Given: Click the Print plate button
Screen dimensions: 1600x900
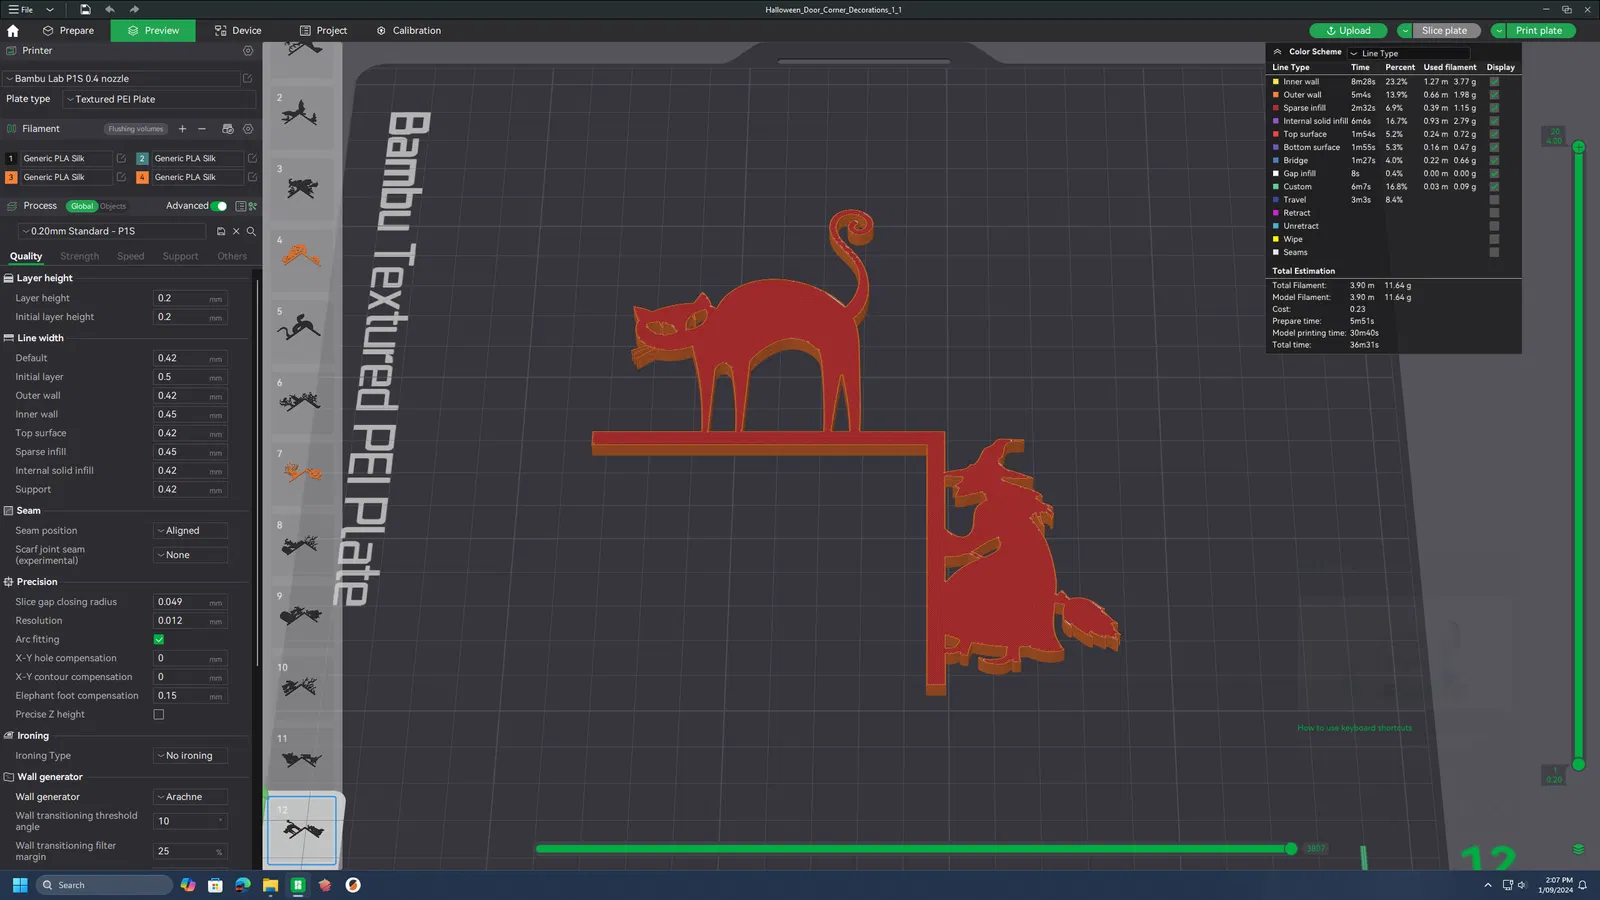Looking at the screenshot, I should [1538, 31].
